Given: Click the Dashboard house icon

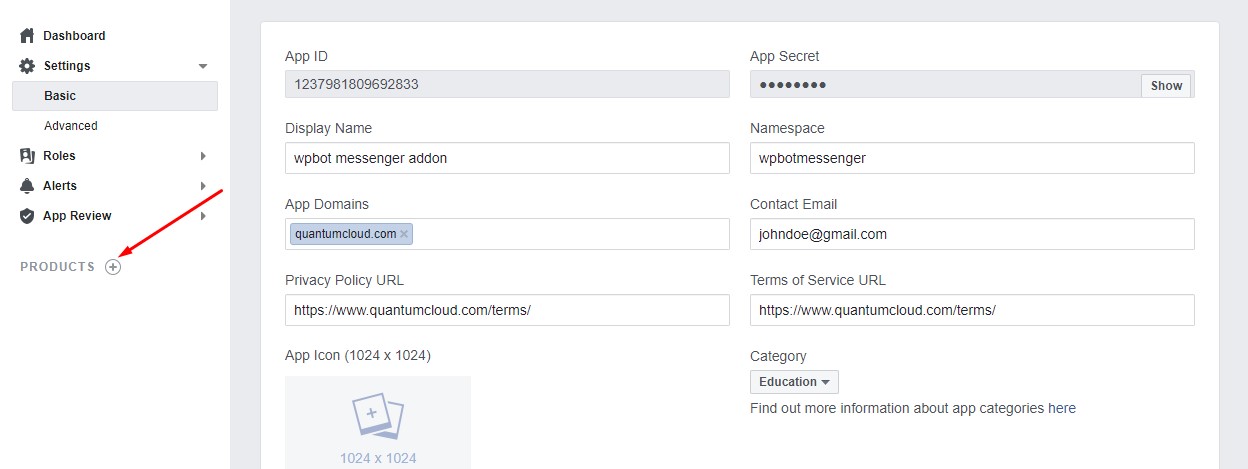Looking at the screenshot, I should point(28,36).
